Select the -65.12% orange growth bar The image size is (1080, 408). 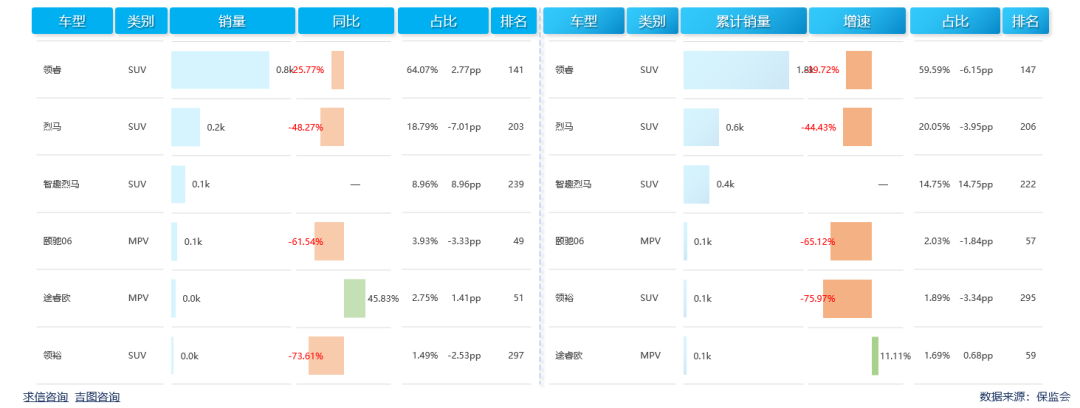pyautogui.click(x=851, y=241)
